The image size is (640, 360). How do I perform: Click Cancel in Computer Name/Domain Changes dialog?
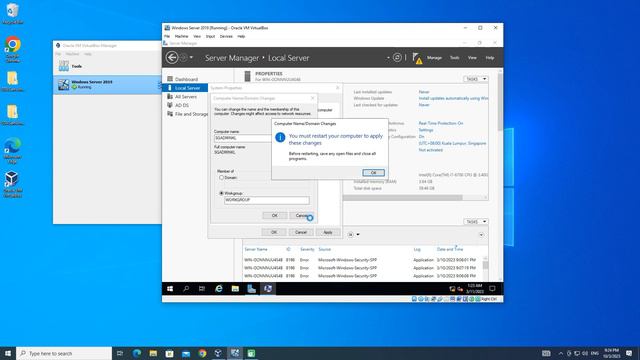point(301,216)
